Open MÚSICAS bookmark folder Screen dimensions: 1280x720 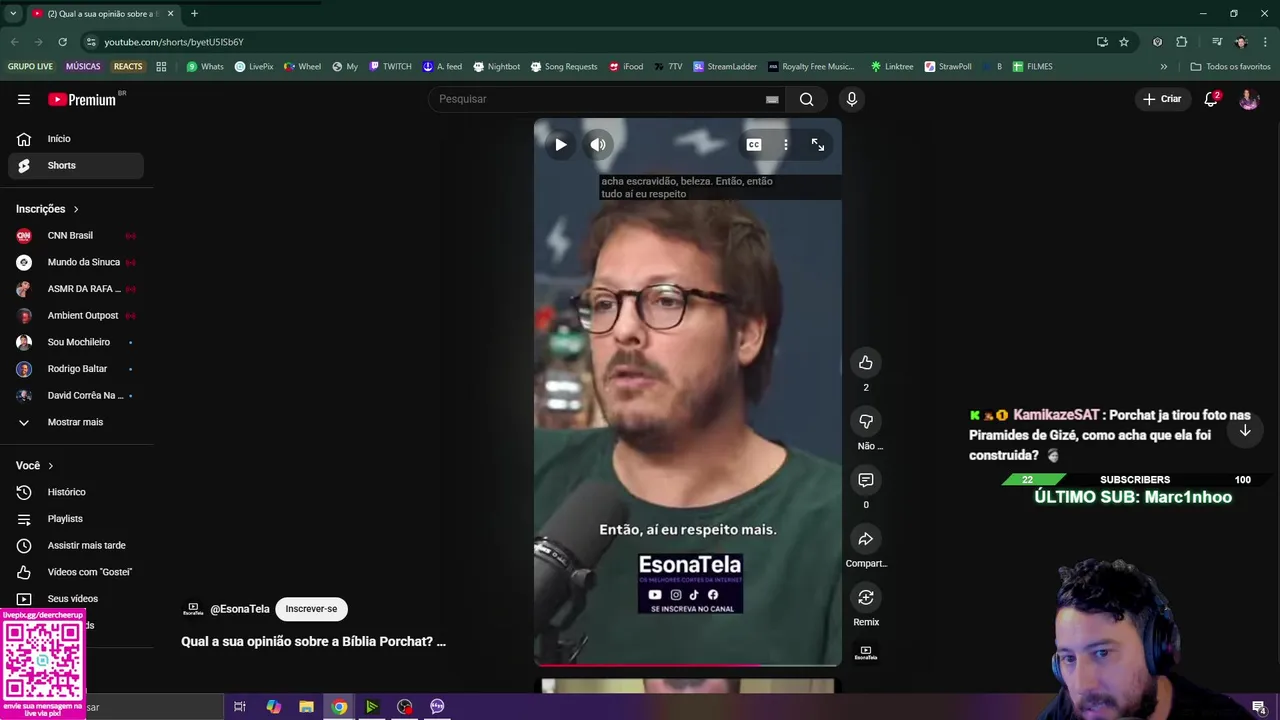tap(83, 66)
